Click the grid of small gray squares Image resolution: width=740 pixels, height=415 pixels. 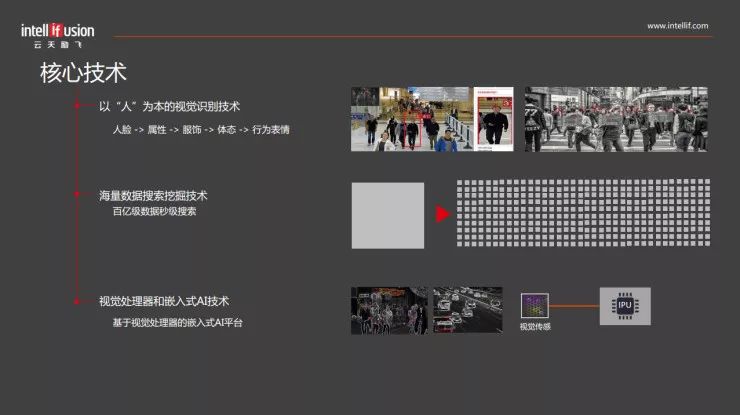click(x=583, y=212)
